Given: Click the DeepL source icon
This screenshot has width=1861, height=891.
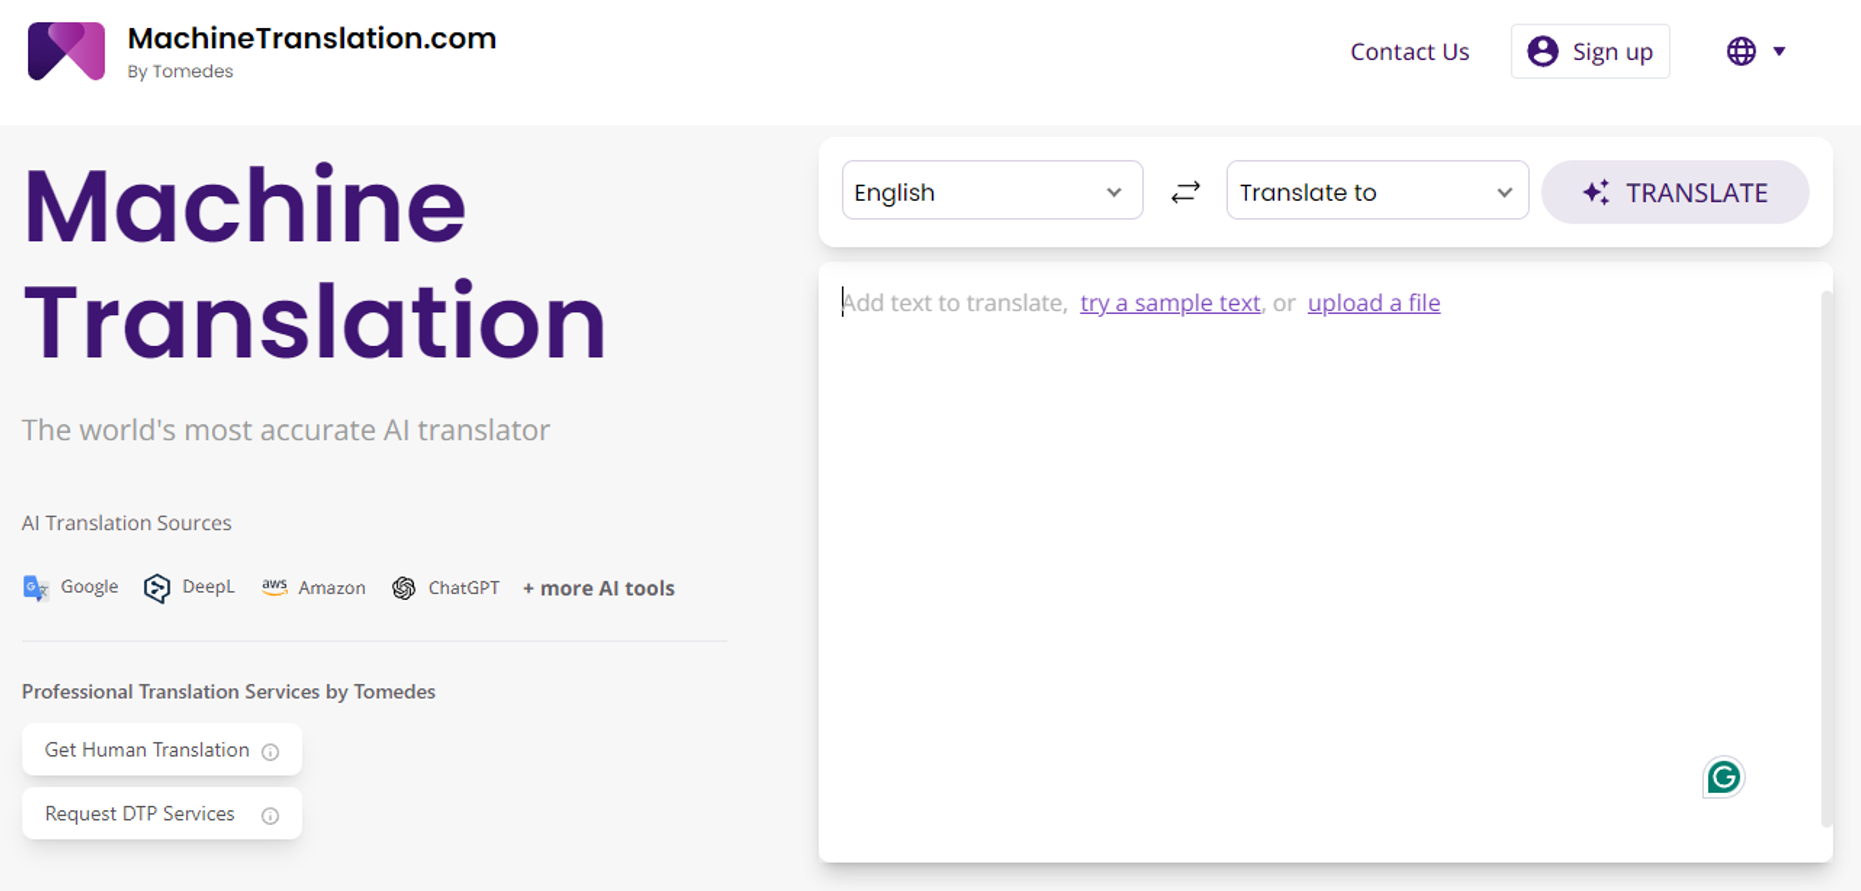Looking at the screenshot, I should tap(157, 588).
